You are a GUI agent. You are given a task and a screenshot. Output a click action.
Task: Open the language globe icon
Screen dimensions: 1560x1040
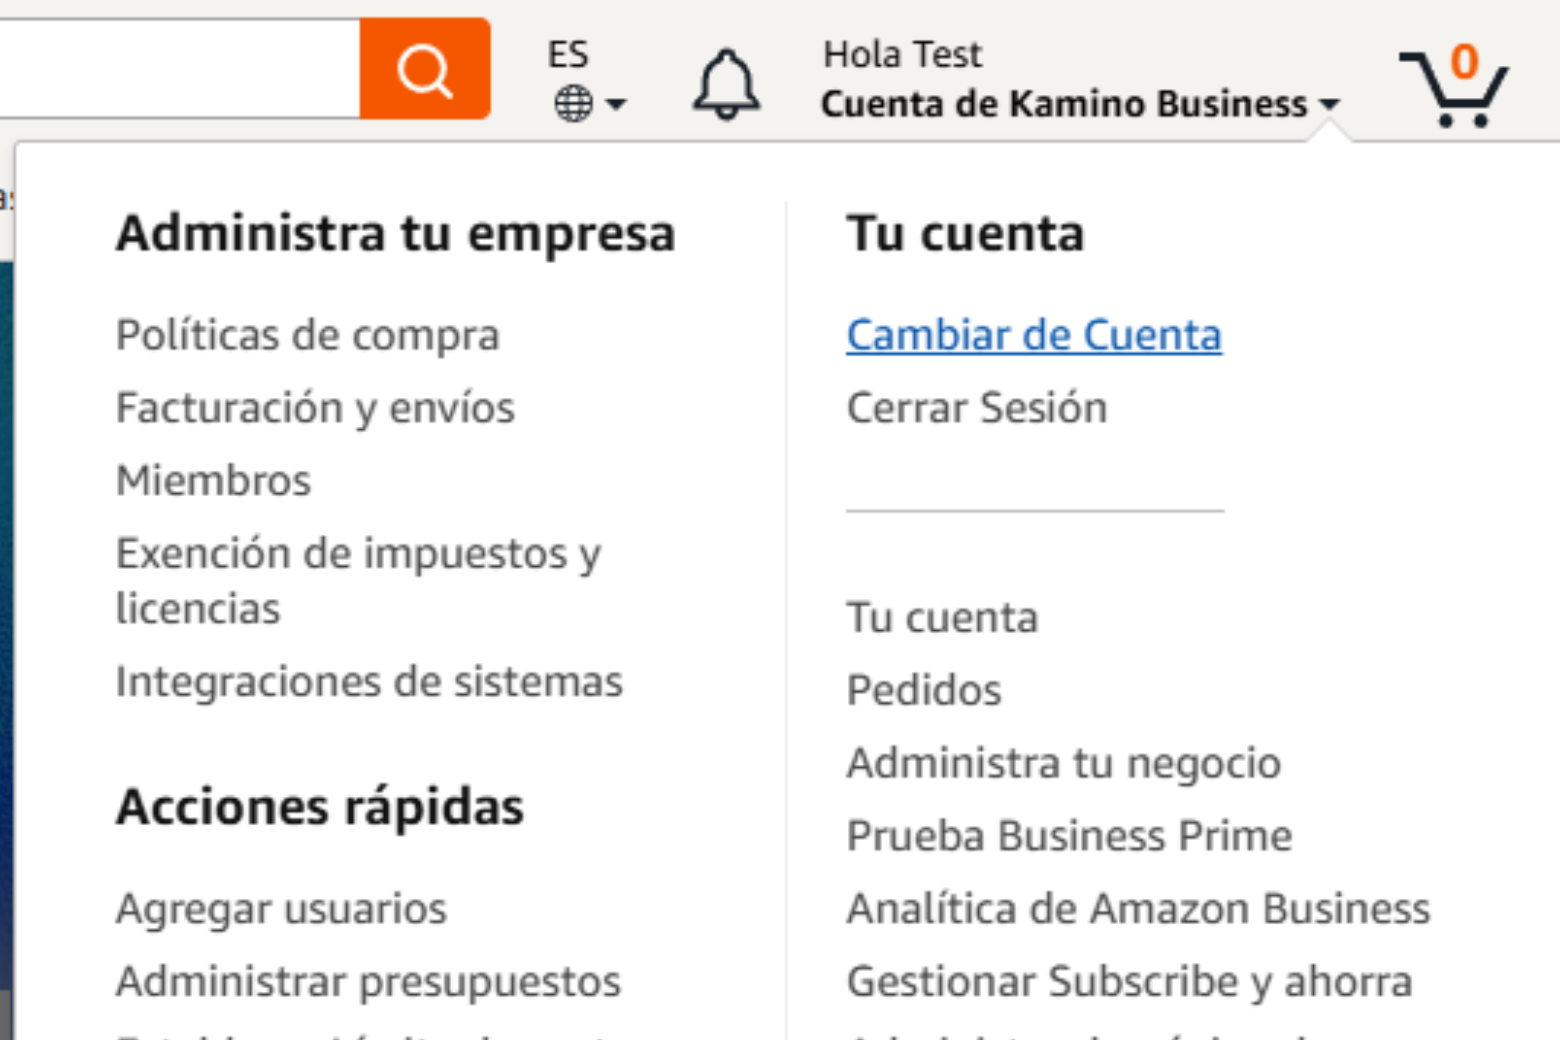click(x=571, y=102)
